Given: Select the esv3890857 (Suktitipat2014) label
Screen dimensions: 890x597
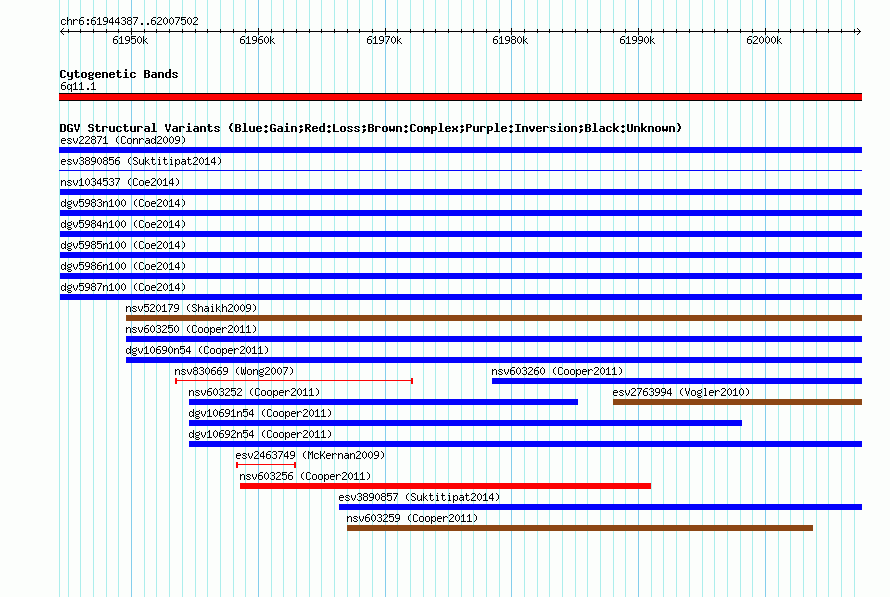Looking at the screenshot, I should 419,497.
